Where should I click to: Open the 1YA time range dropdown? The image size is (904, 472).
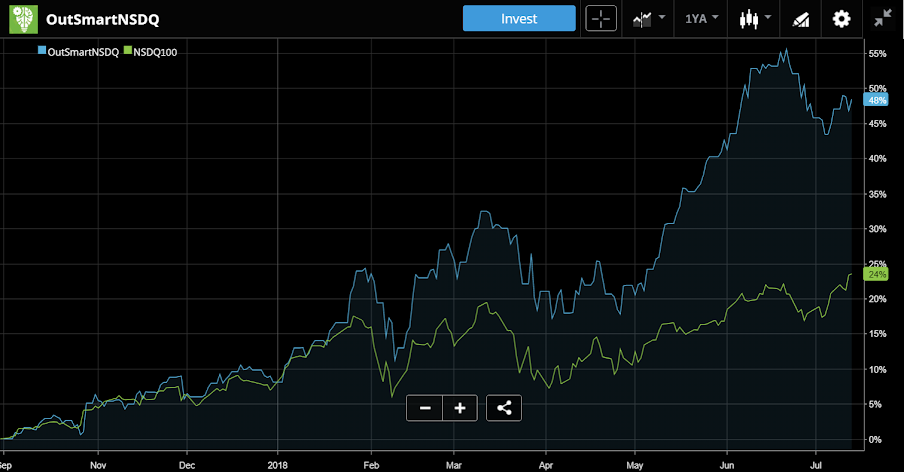(x=702, y=18)
